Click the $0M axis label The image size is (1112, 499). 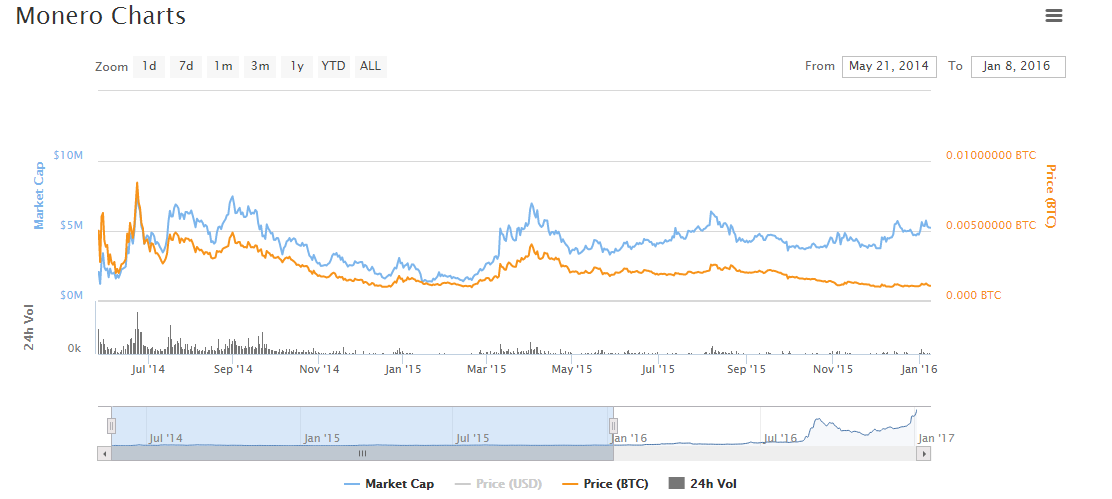[72, 294]
